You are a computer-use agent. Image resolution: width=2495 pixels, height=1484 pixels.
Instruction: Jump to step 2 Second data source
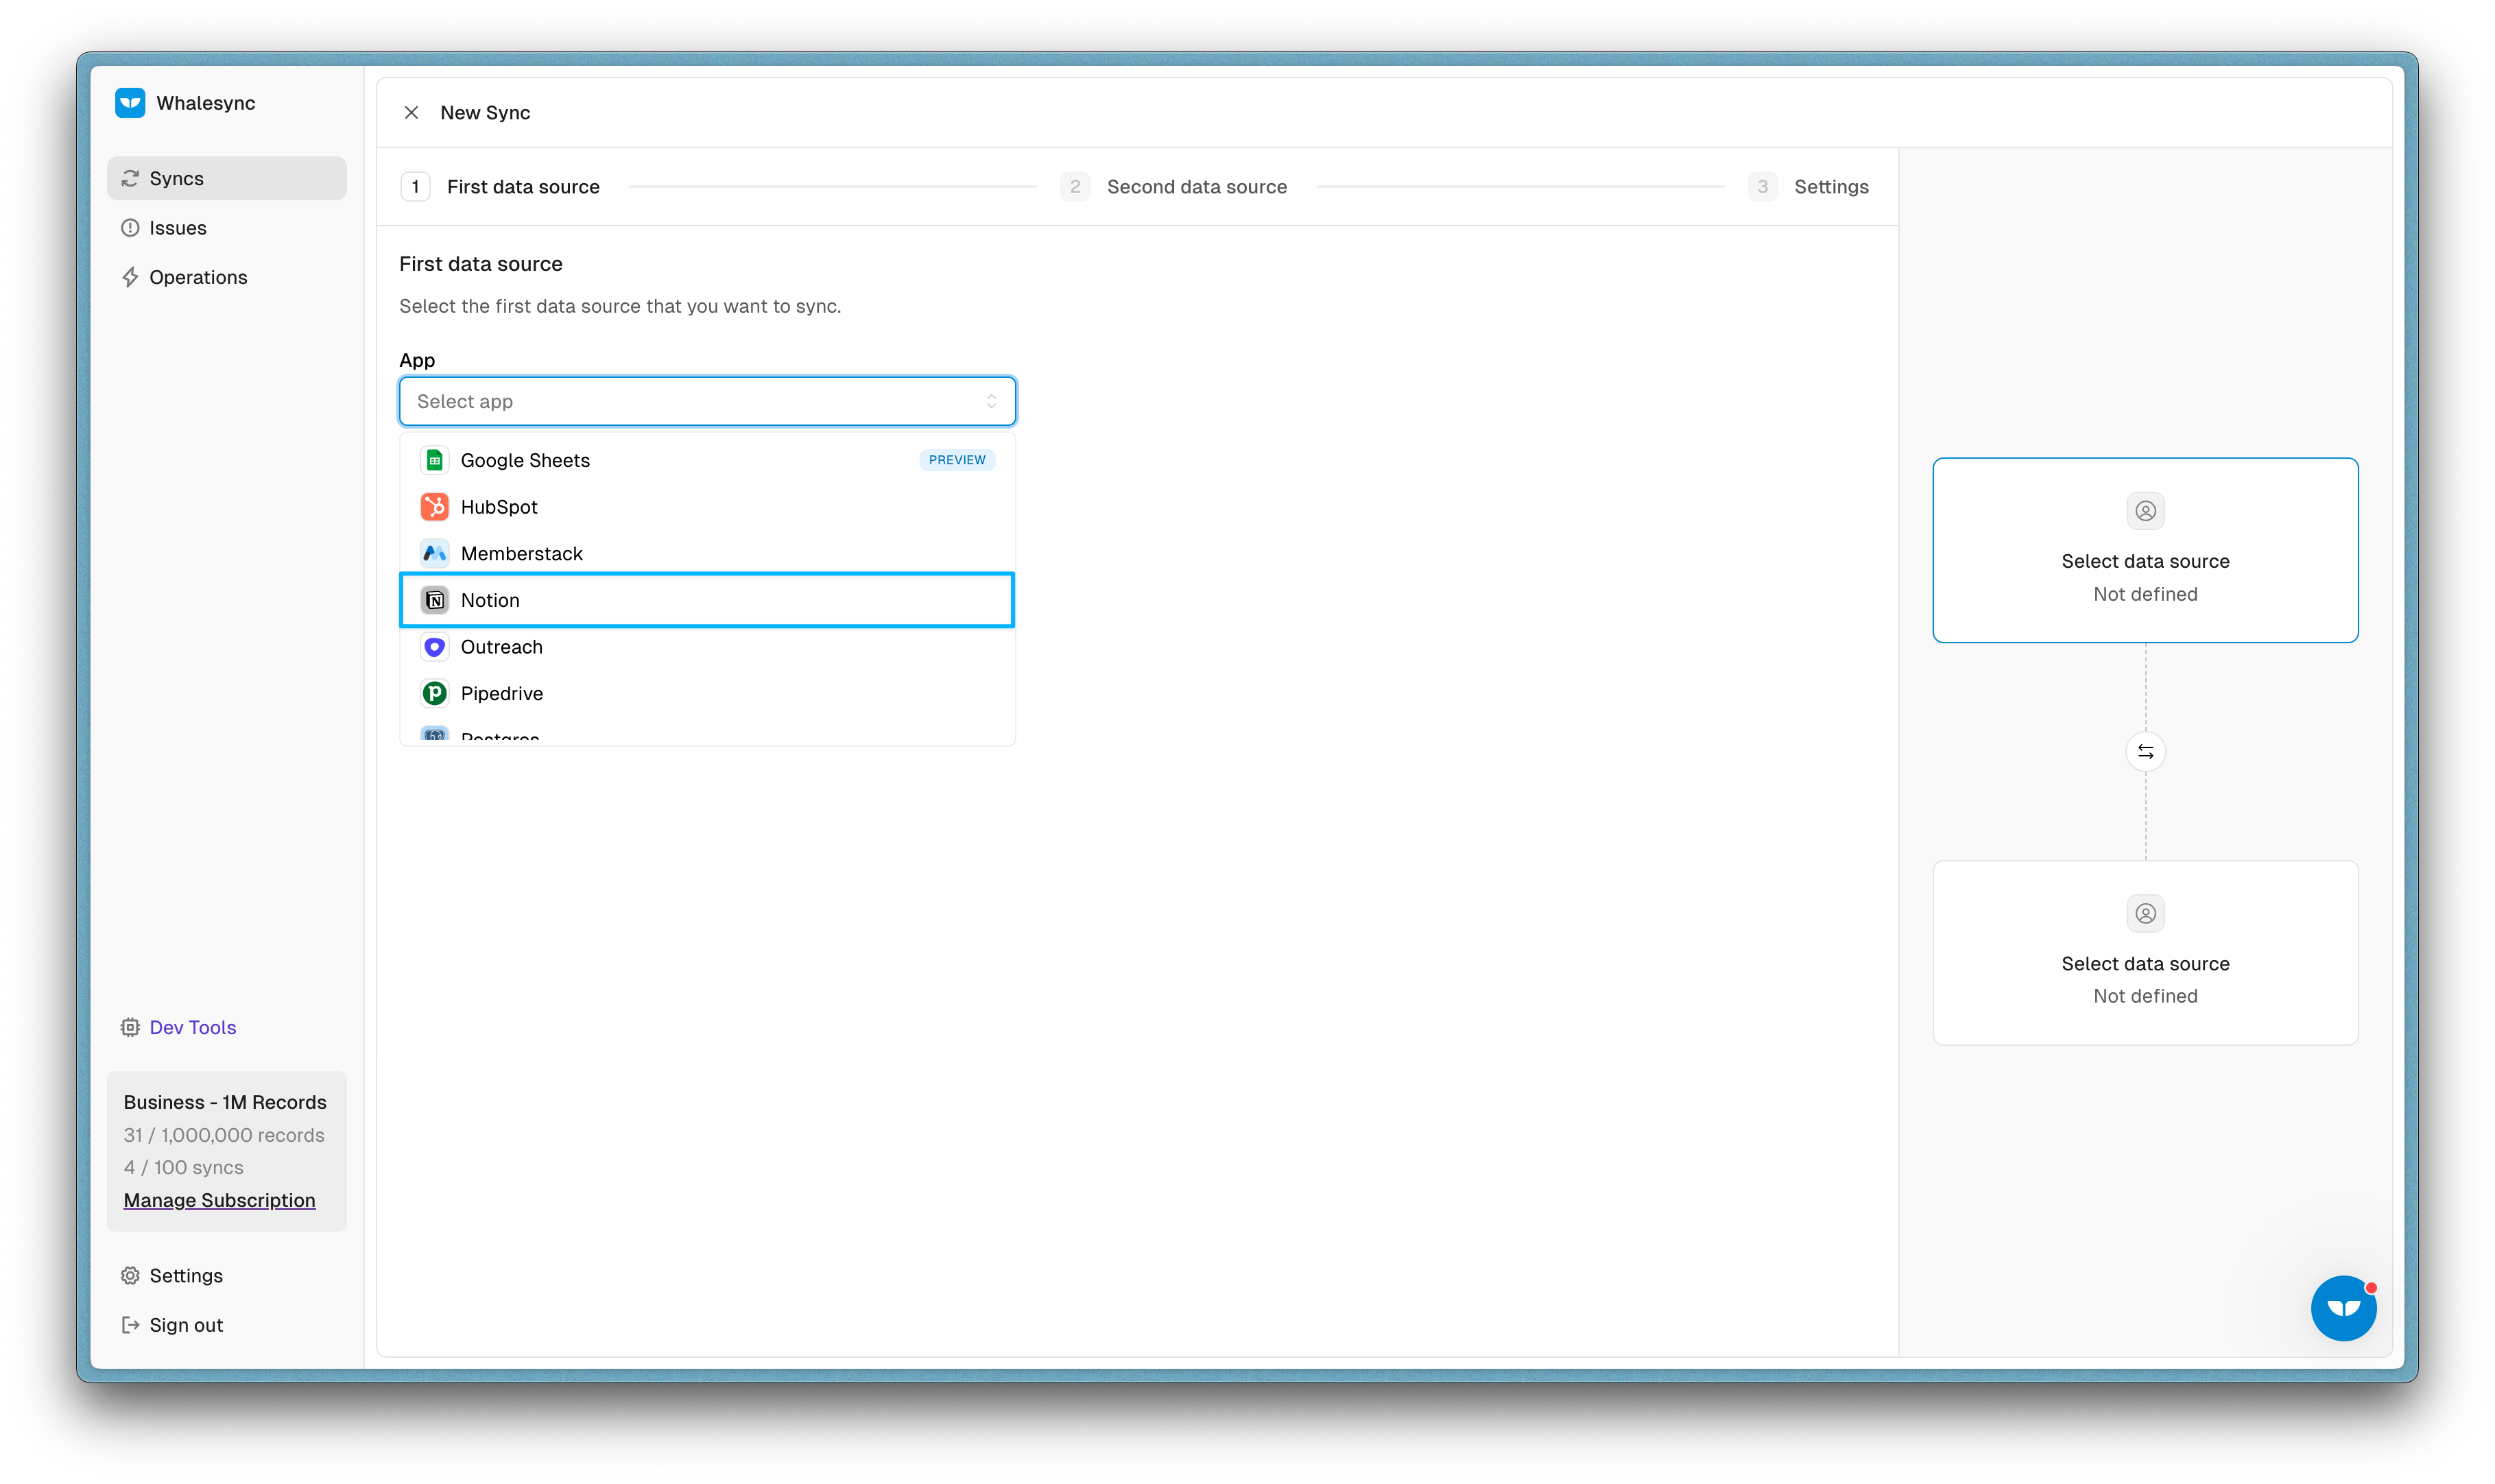[x=1195, y=187]
